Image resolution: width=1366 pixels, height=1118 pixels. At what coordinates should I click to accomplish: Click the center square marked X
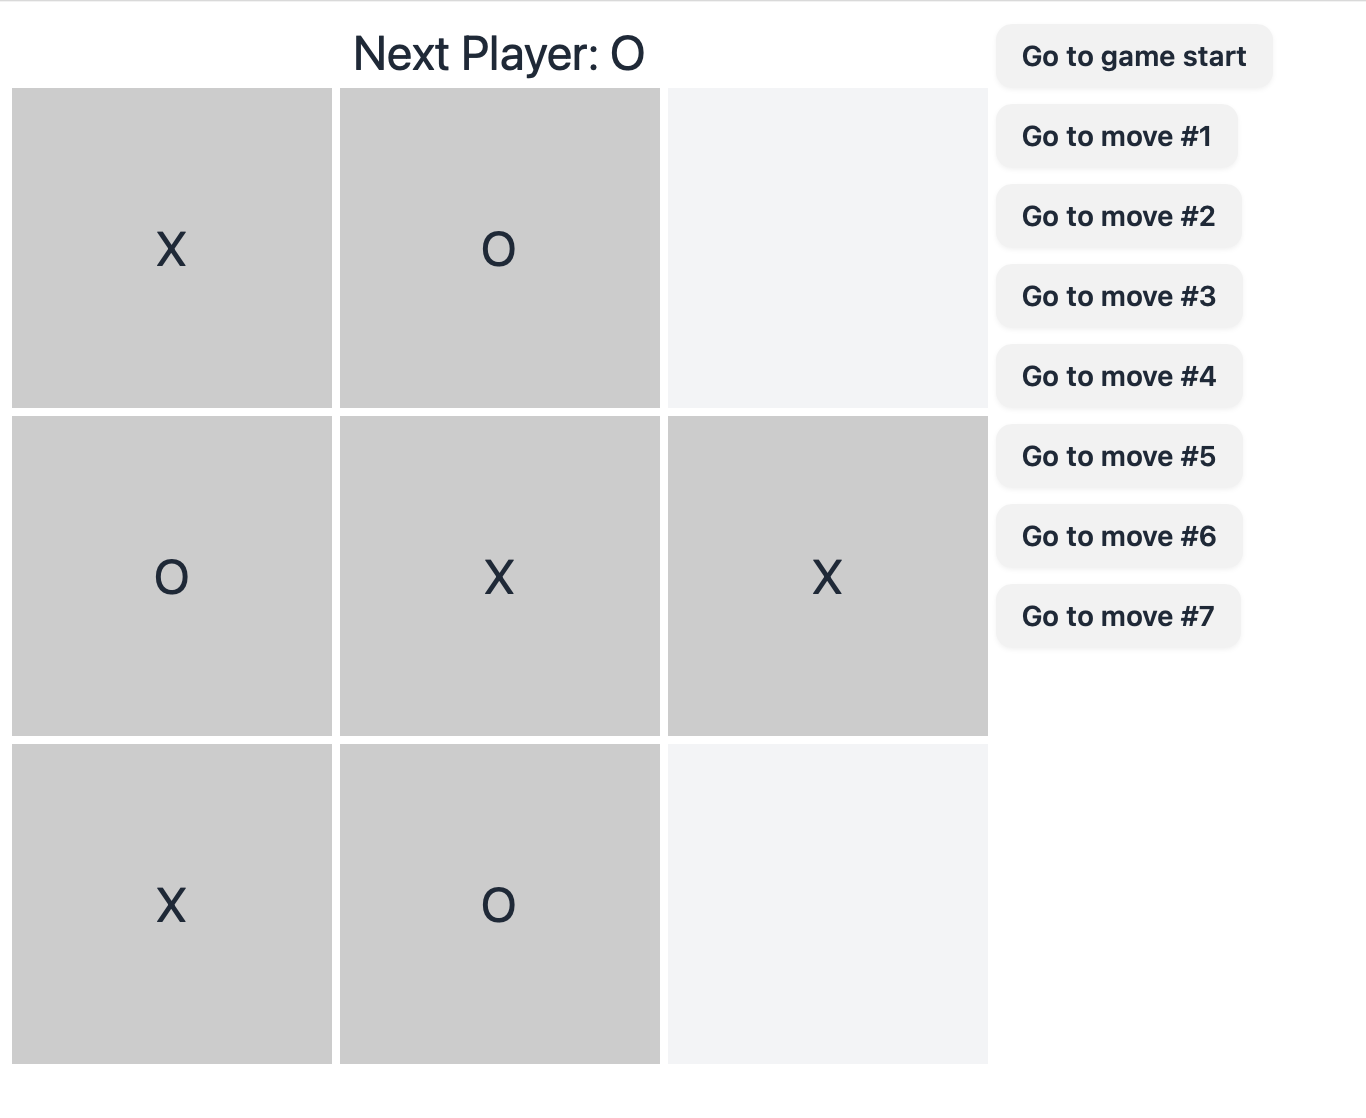[x=500, y=576]
